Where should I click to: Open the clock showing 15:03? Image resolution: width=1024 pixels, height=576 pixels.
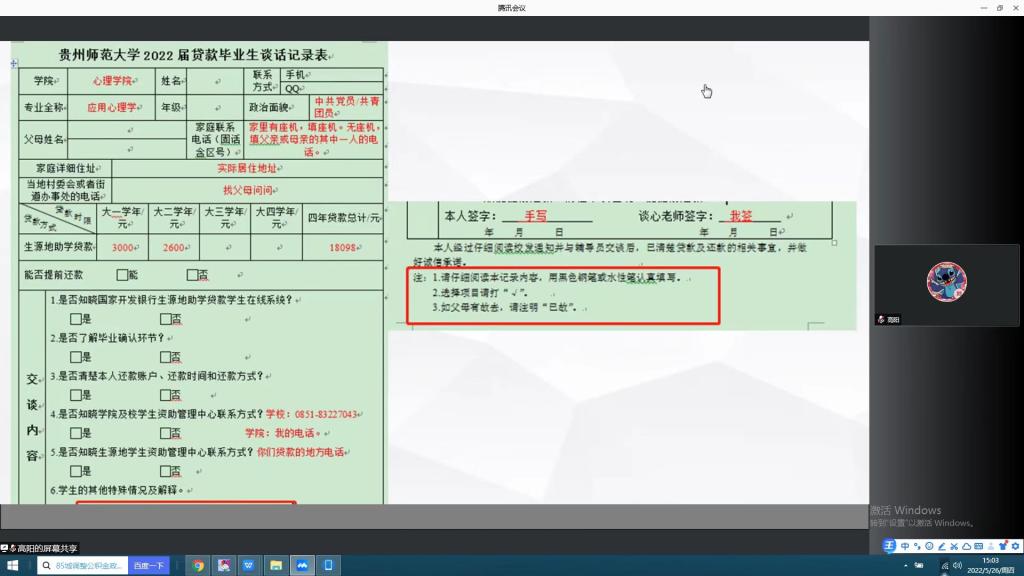[x=991, y=566]
